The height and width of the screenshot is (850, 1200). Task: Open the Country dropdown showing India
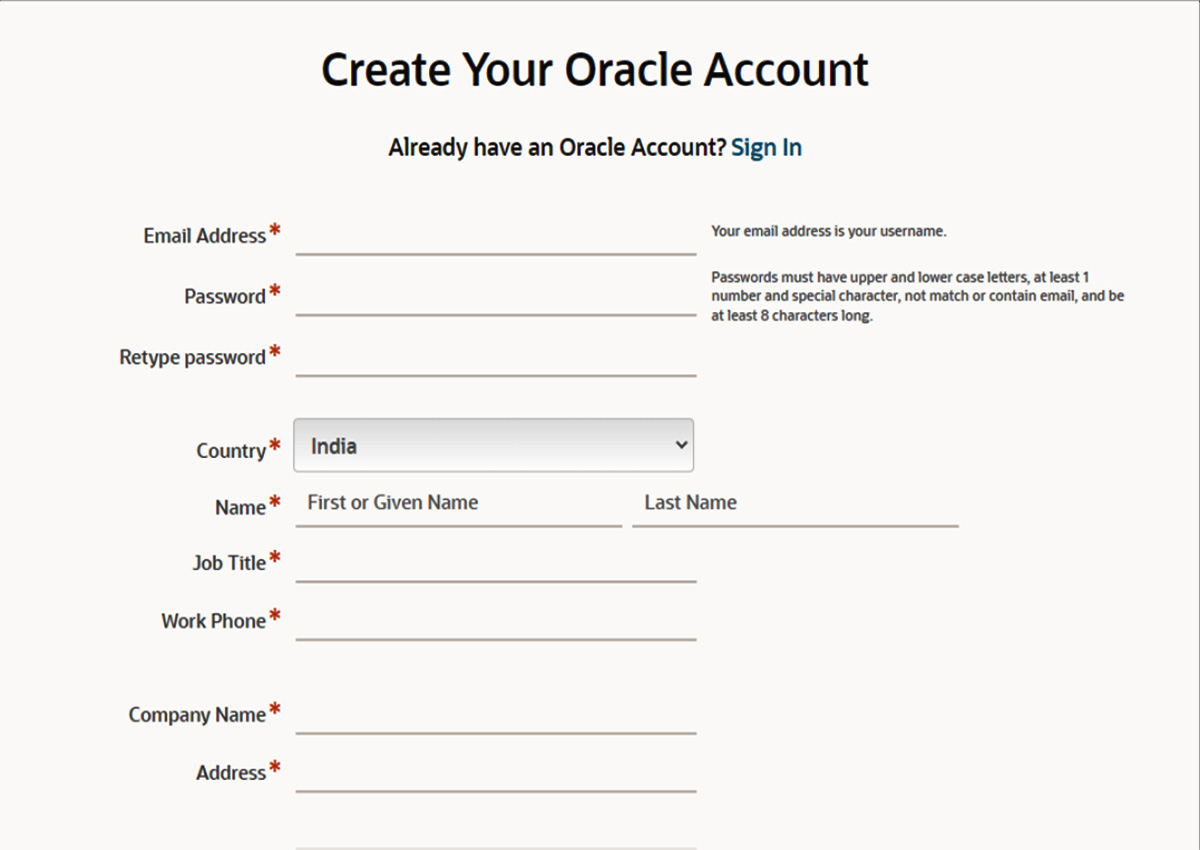click(x=493, y=446)
